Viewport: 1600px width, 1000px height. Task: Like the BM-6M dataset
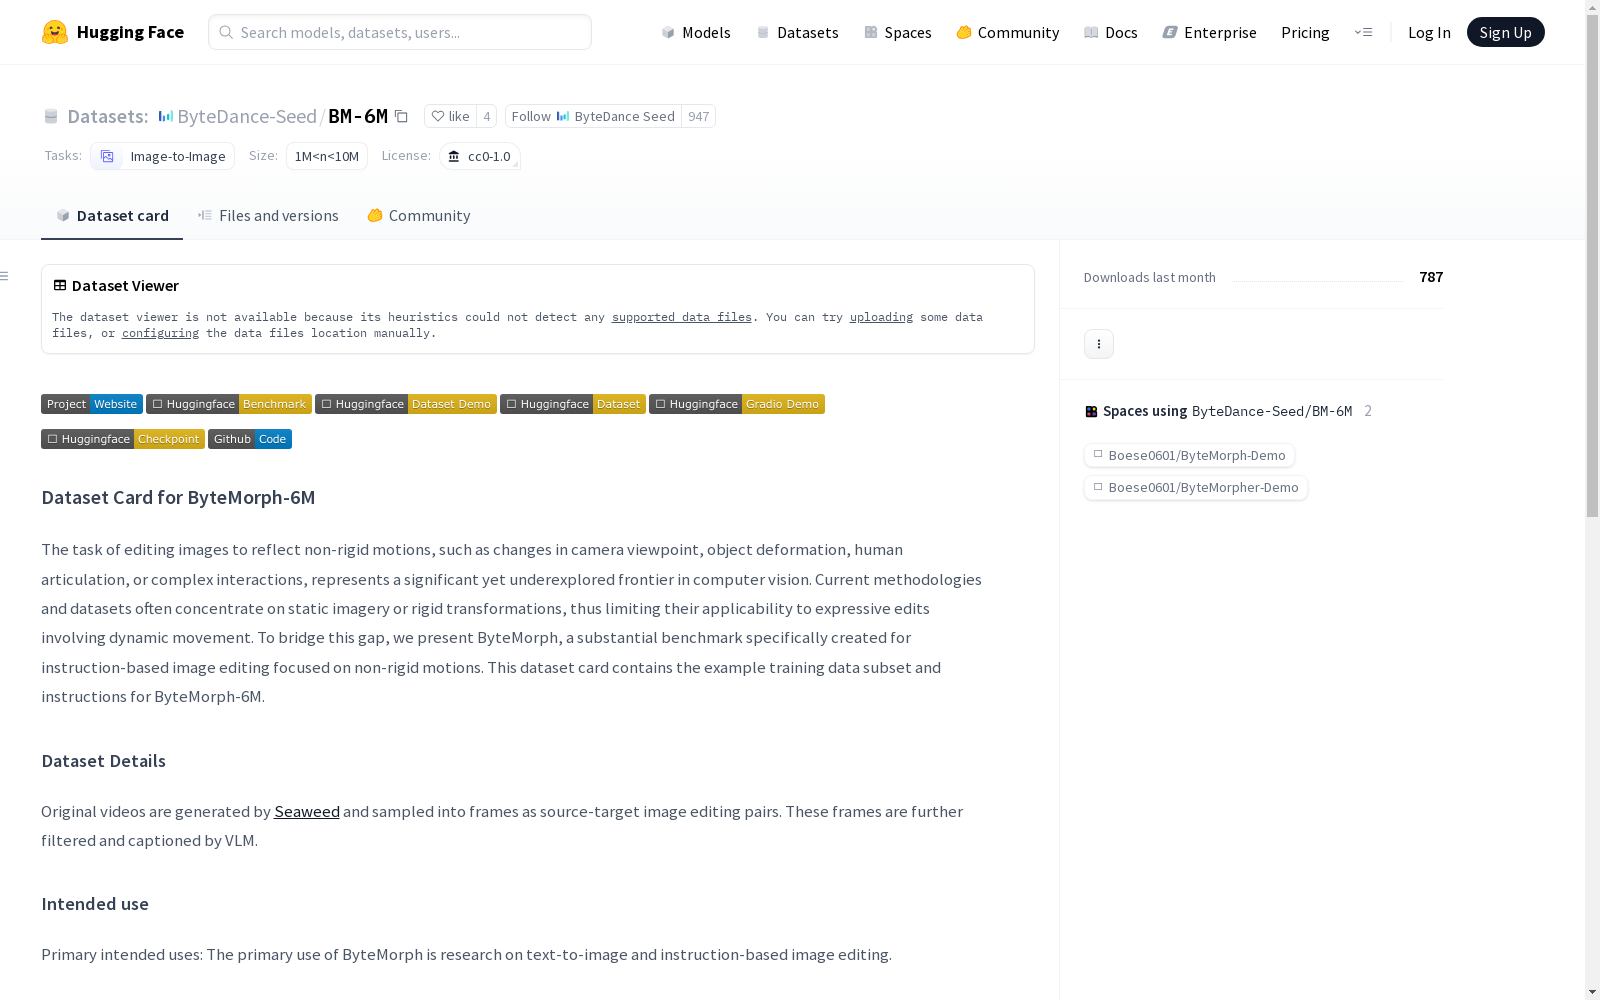click(450, 116)
